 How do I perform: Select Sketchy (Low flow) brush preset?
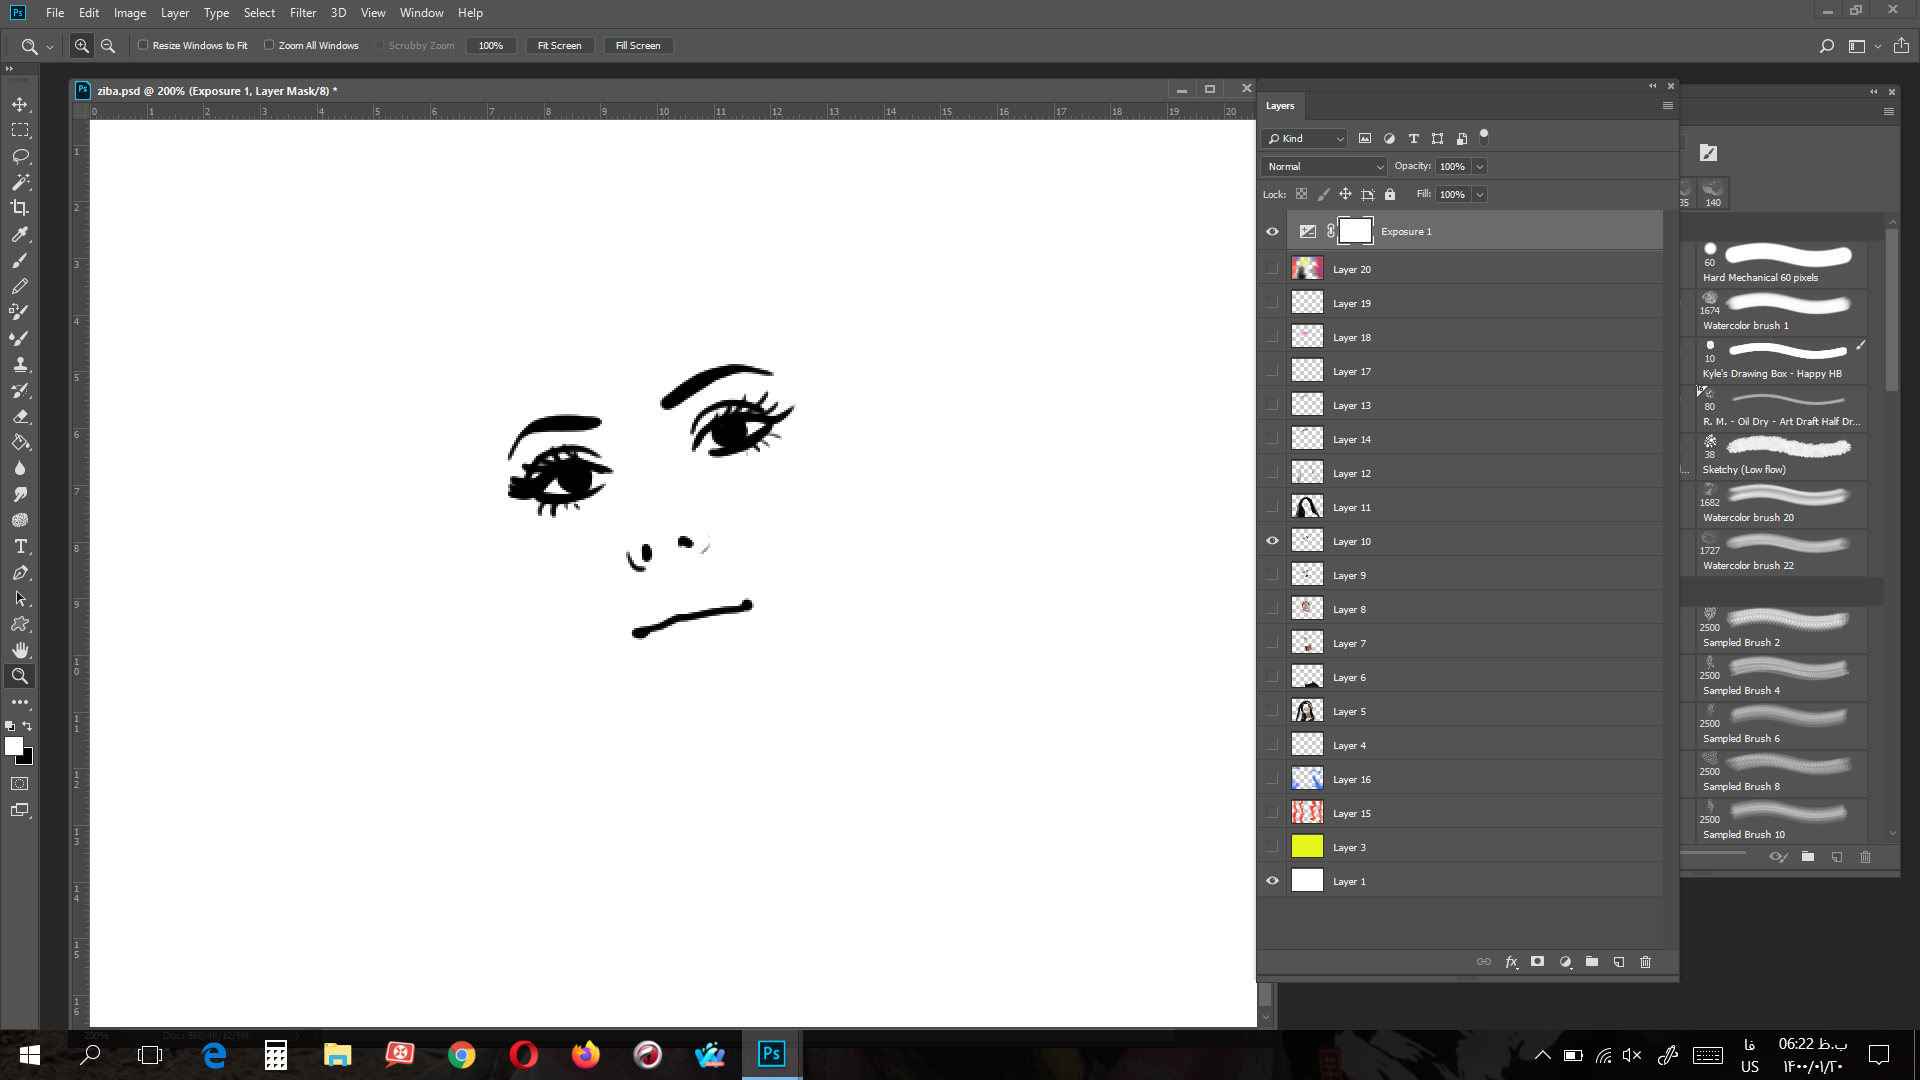(x=1780, y=456)
